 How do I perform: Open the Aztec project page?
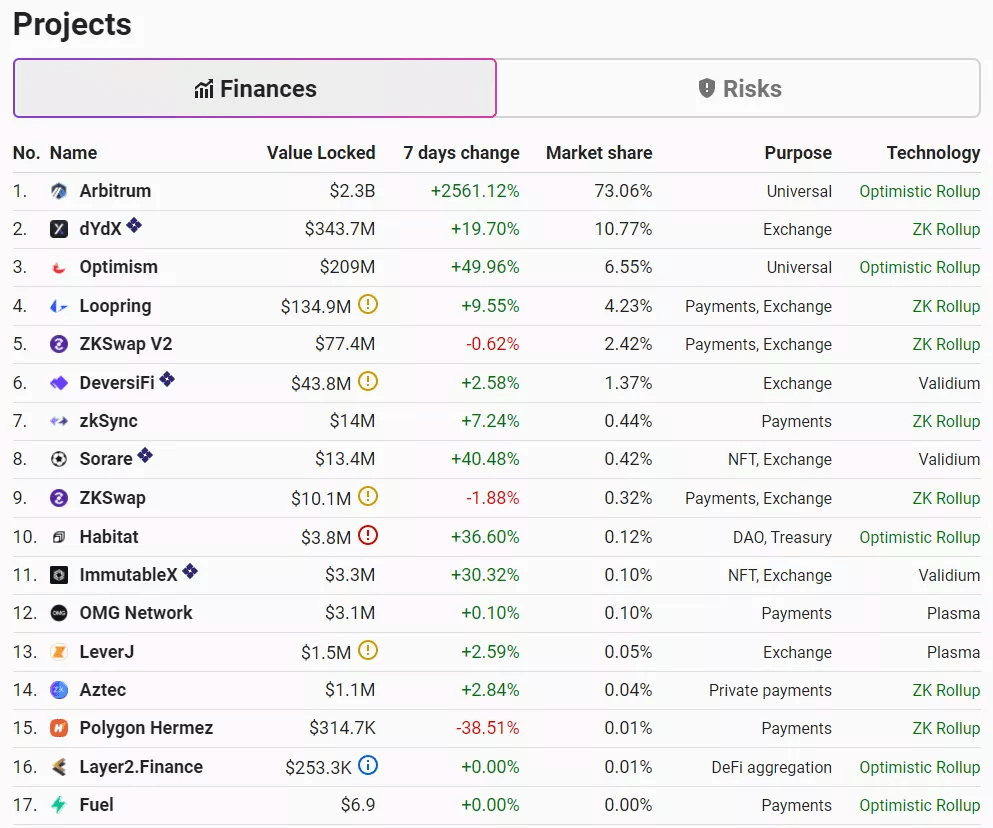pyautogui.click(x=102, y=690)
